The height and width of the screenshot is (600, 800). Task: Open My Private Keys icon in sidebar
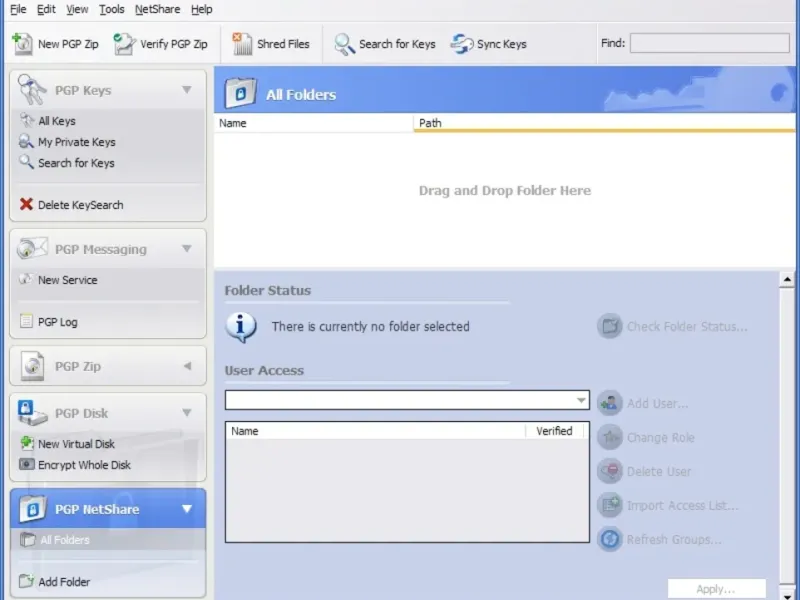(26, 141)
